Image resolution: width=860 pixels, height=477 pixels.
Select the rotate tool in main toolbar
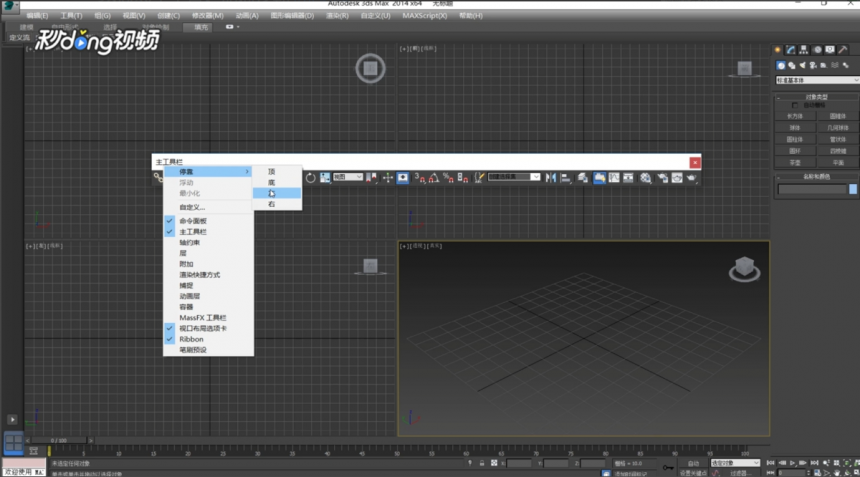pyautogui.click(x=310, y=178)
